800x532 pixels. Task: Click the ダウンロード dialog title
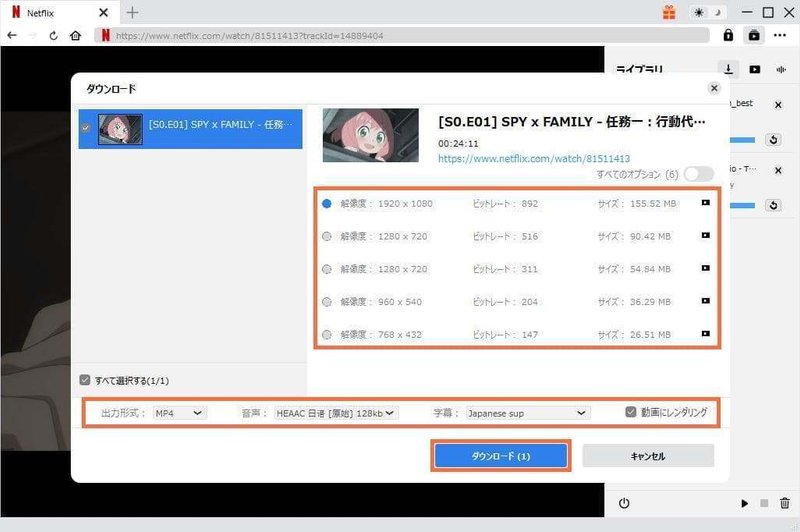[x=111, y=89]
